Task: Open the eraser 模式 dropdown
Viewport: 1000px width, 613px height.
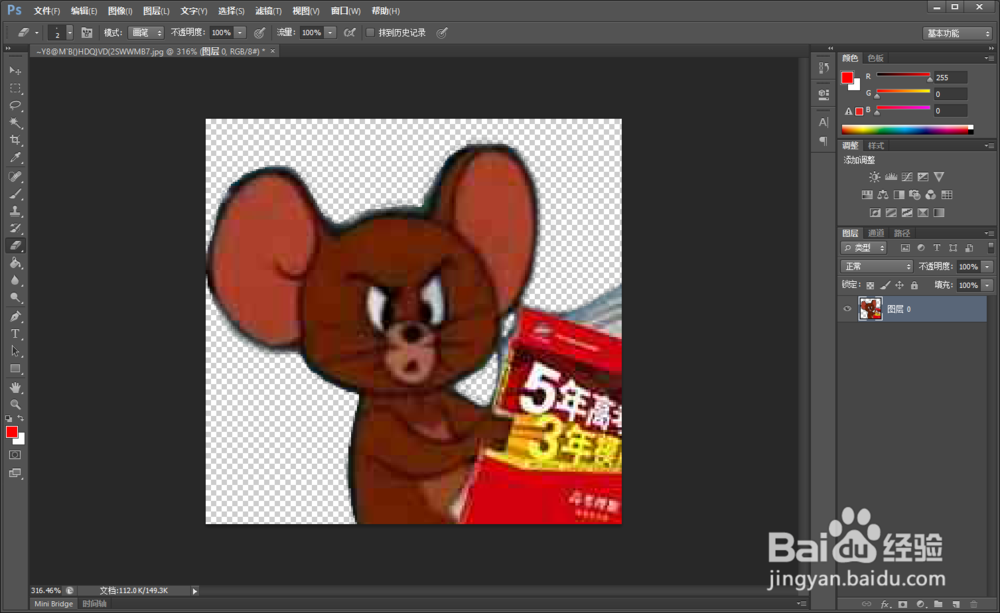Action: 146,33
